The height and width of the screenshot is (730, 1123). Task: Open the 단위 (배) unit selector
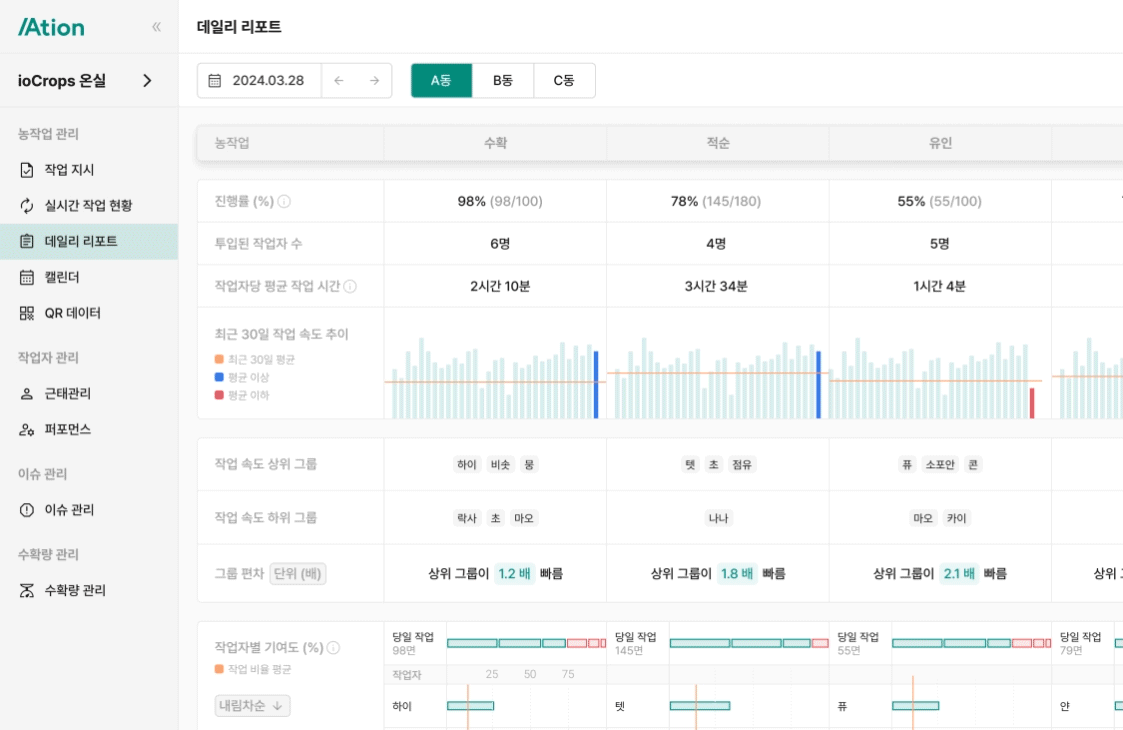(298, 574)
